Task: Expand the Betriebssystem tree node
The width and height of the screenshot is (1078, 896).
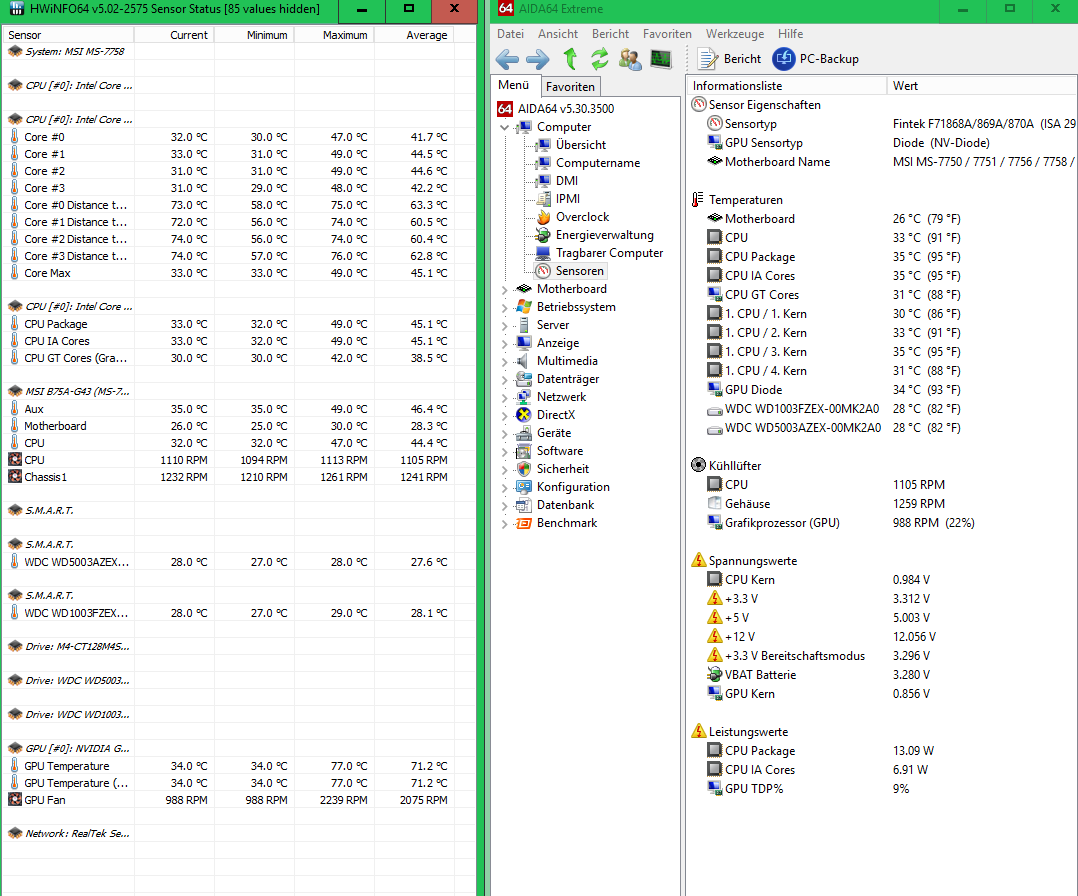Action: (505, 307)
